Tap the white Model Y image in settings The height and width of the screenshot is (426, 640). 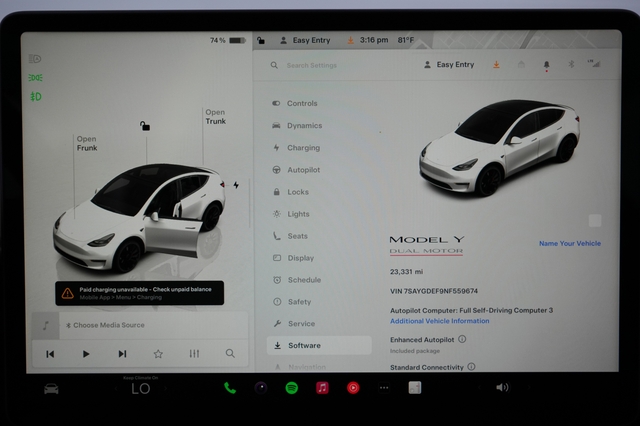coord(499,148)
